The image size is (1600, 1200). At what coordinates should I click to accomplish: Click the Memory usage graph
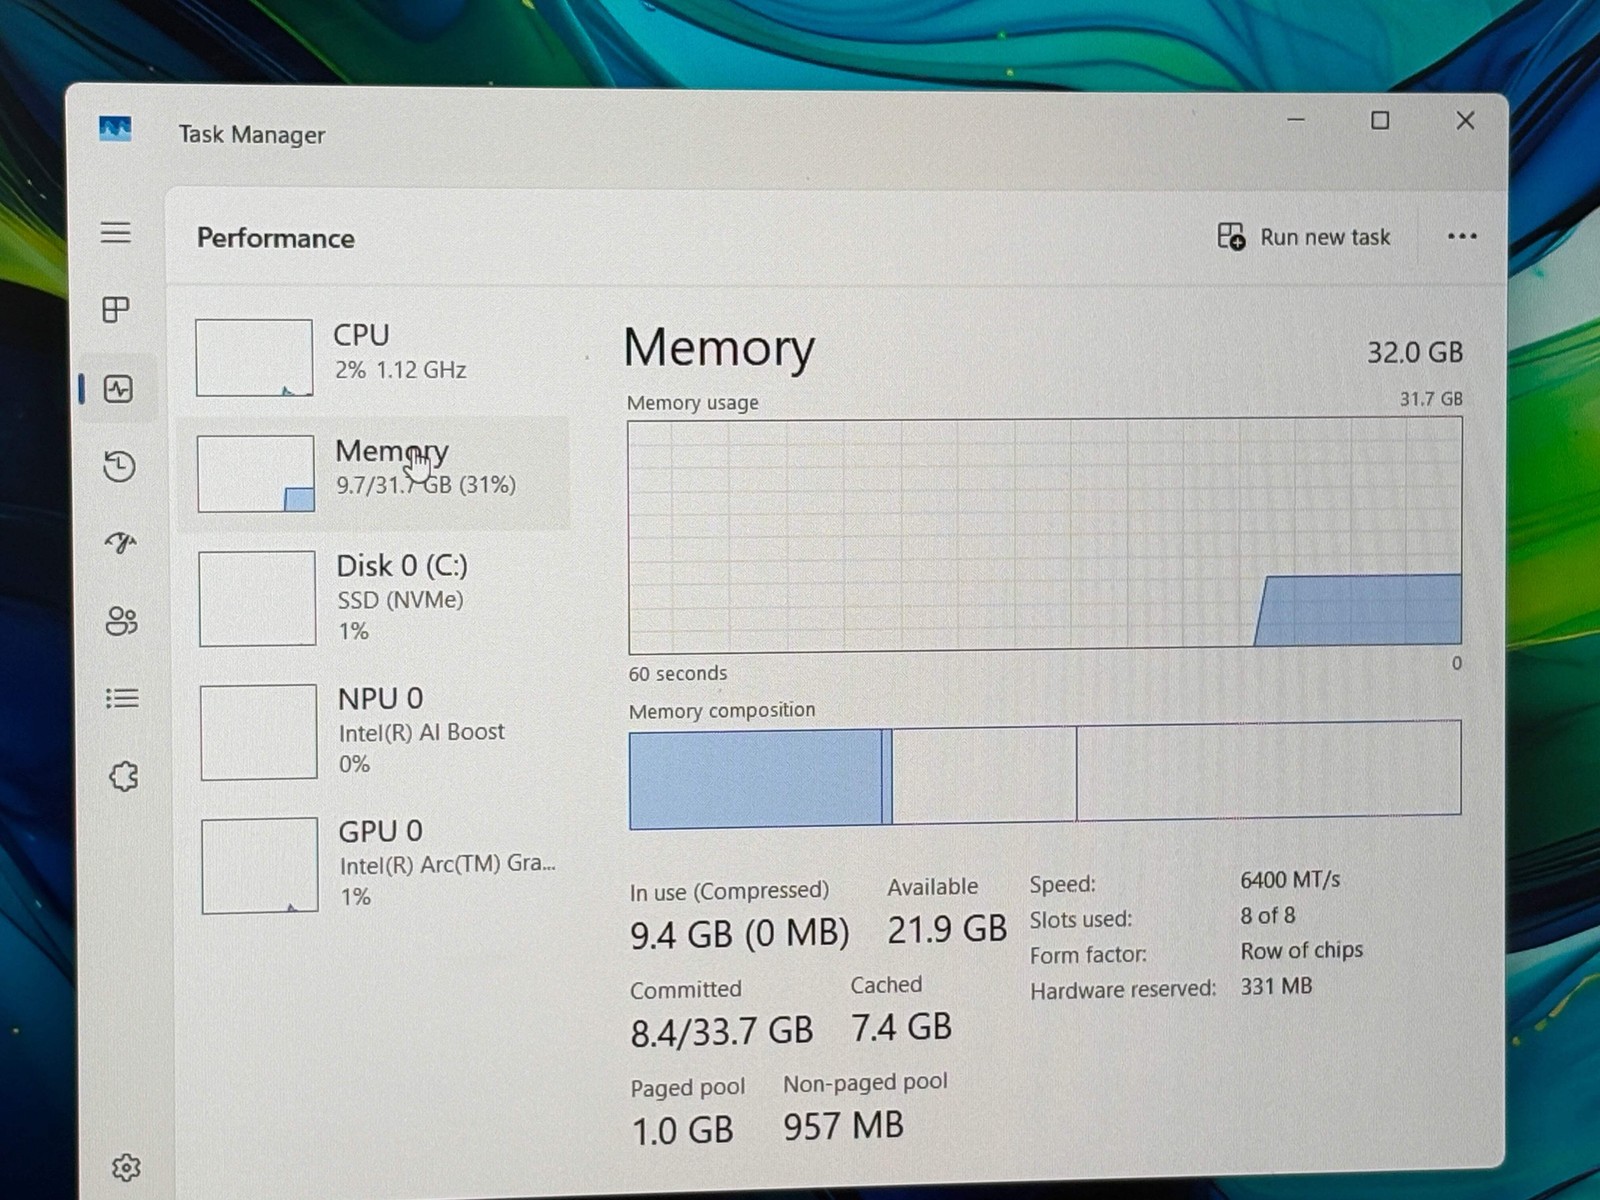[1045, 536]
